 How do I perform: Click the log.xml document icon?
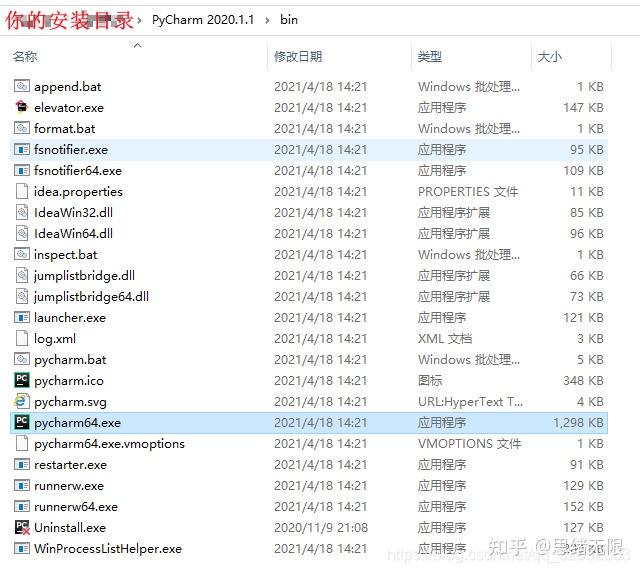pyautogui.click(x=22, y=338)
